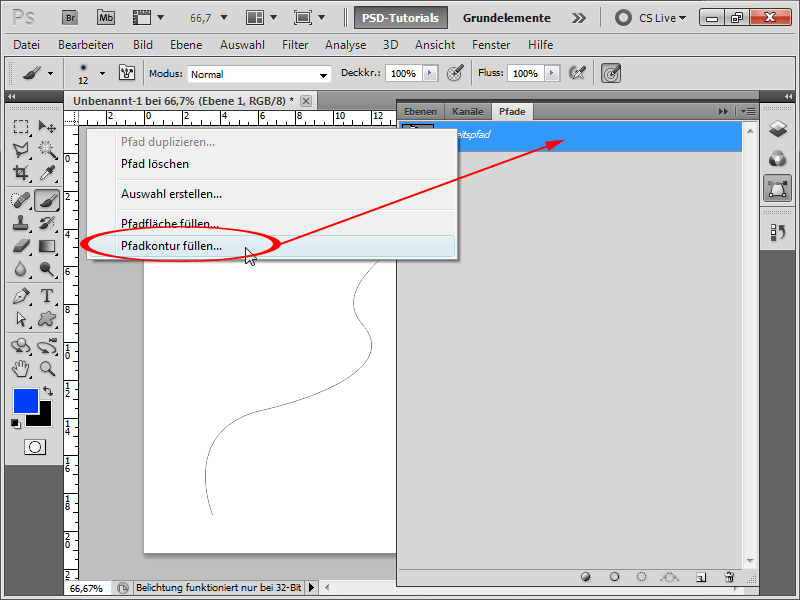Select the Path Selection tool

pyautogui.click(x=21, y=319)
